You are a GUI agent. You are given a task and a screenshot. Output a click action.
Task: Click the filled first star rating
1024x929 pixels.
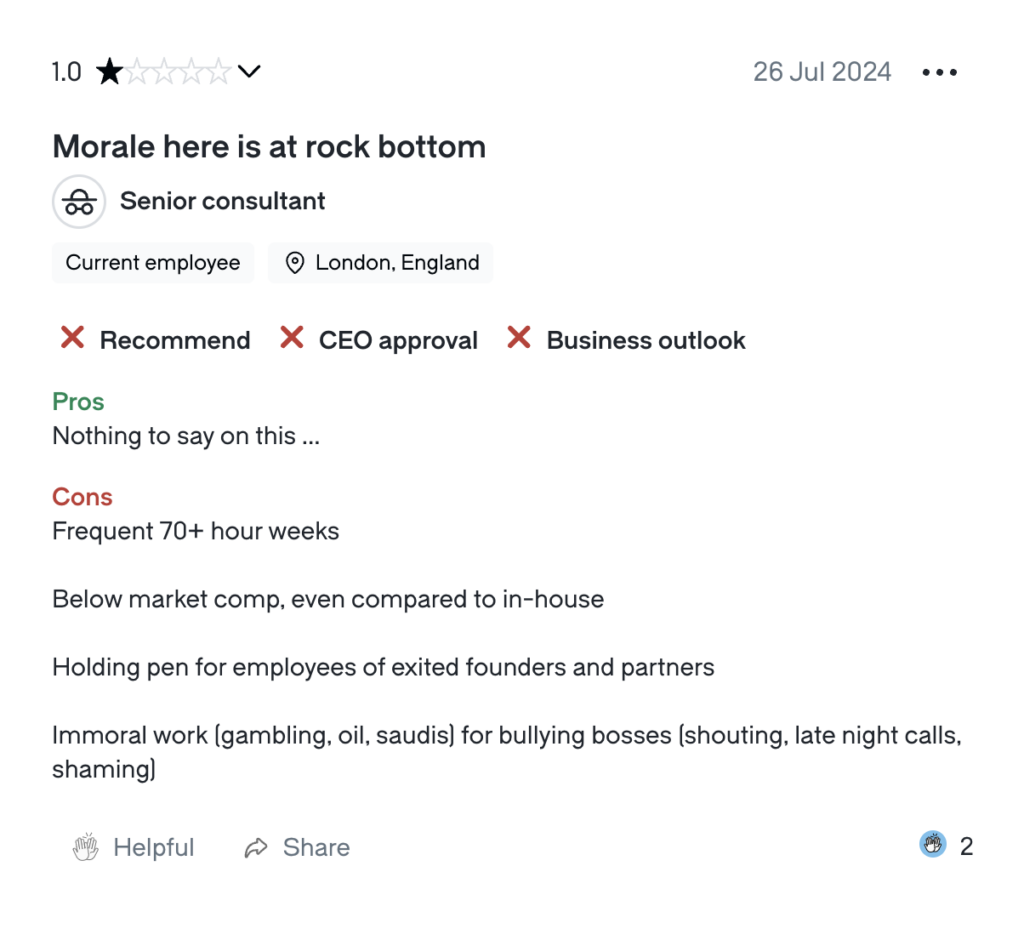109,71
